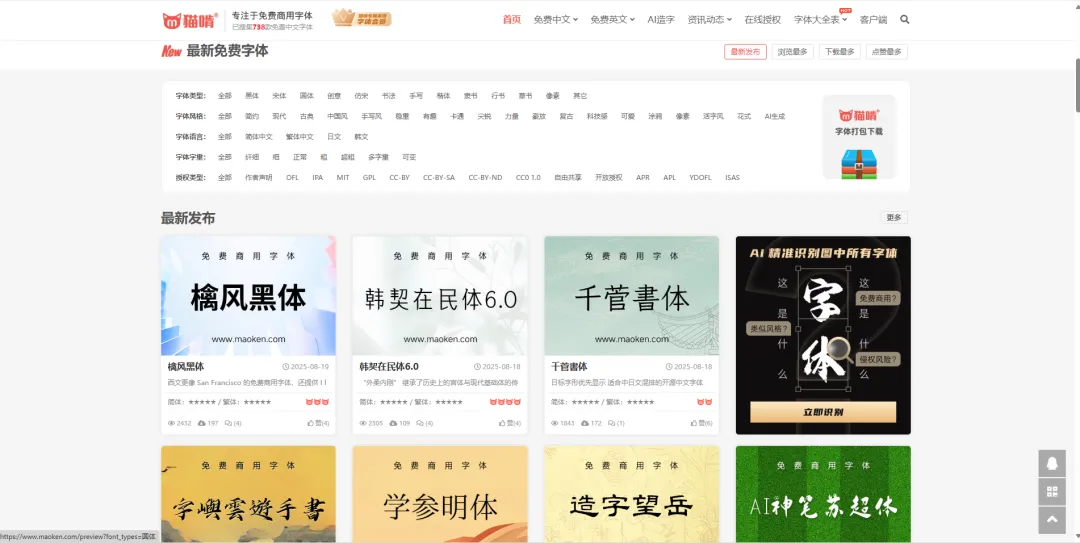
Task: Filter license type by CC-BY-SA
Action: pyautogui.click(x=439, y=178)
